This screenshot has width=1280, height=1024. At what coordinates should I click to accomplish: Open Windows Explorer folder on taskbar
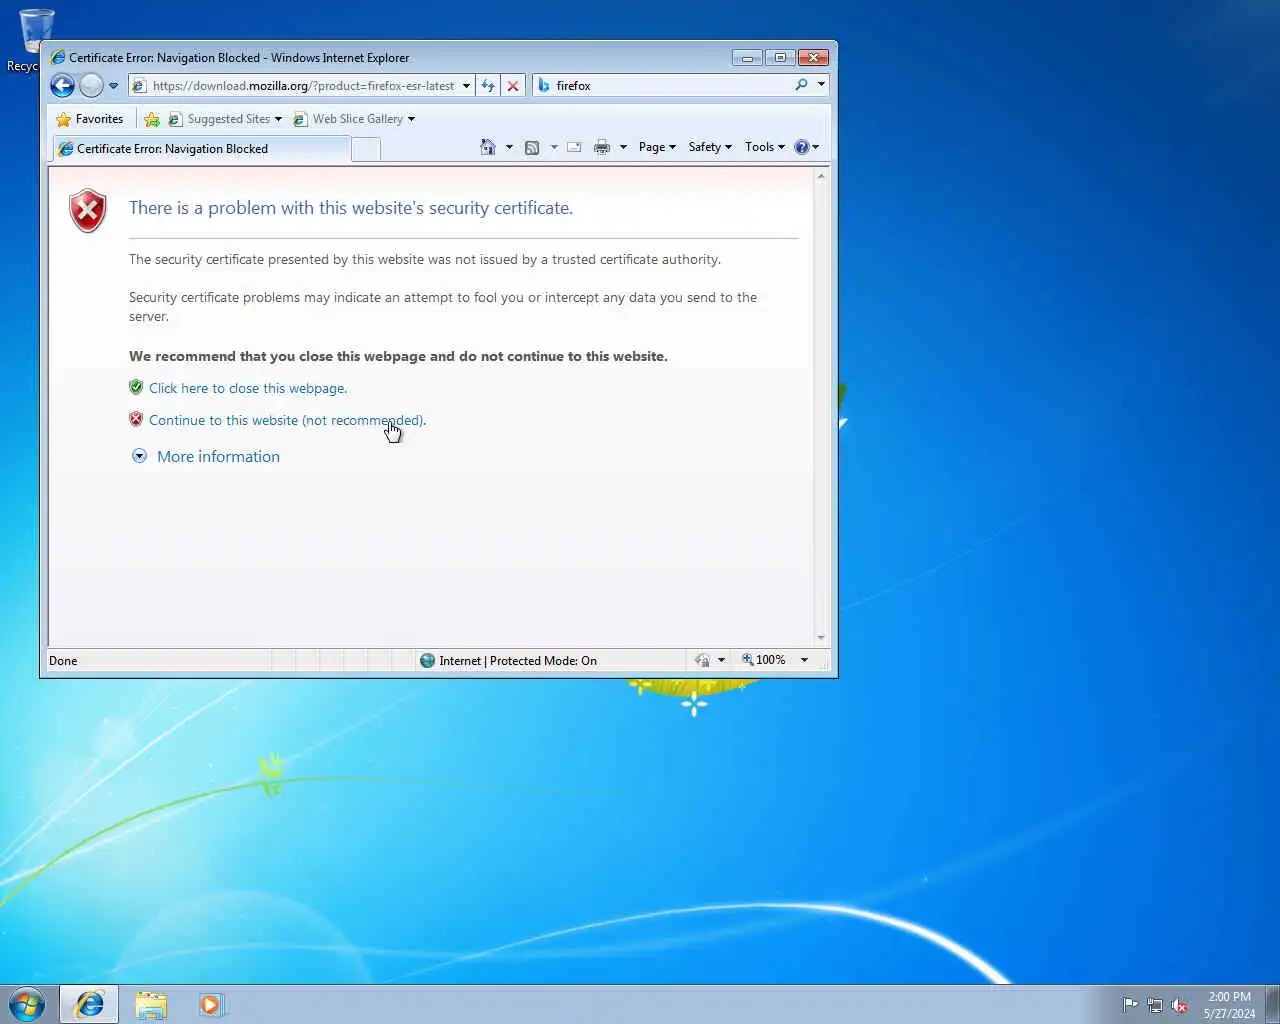tap(151, 1004)
